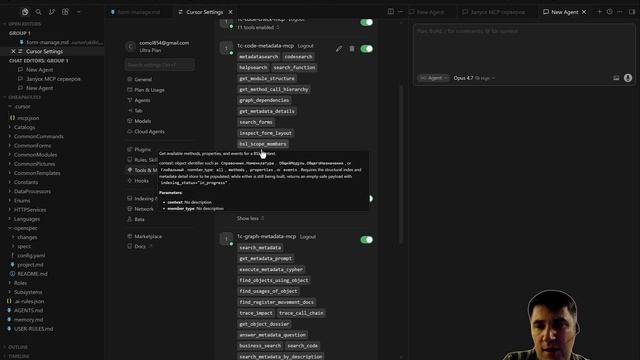Toggle the side panel layout icon
The height and width of the screenshot is (360, 640).
[x=632, y=12]
